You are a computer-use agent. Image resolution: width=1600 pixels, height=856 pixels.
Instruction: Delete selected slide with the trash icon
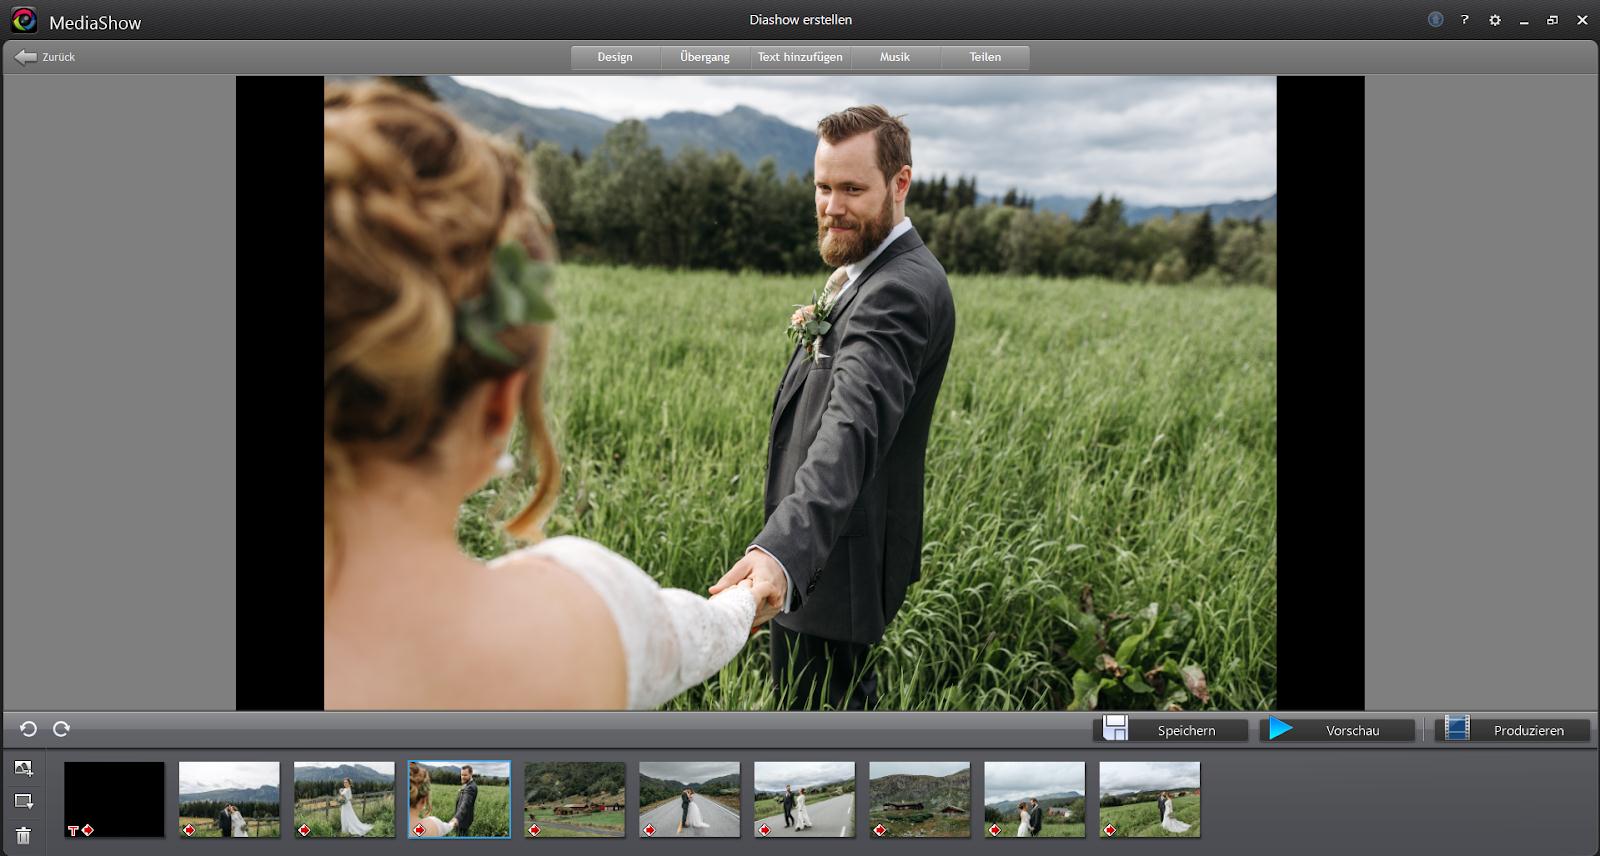[x=24, y=835]
